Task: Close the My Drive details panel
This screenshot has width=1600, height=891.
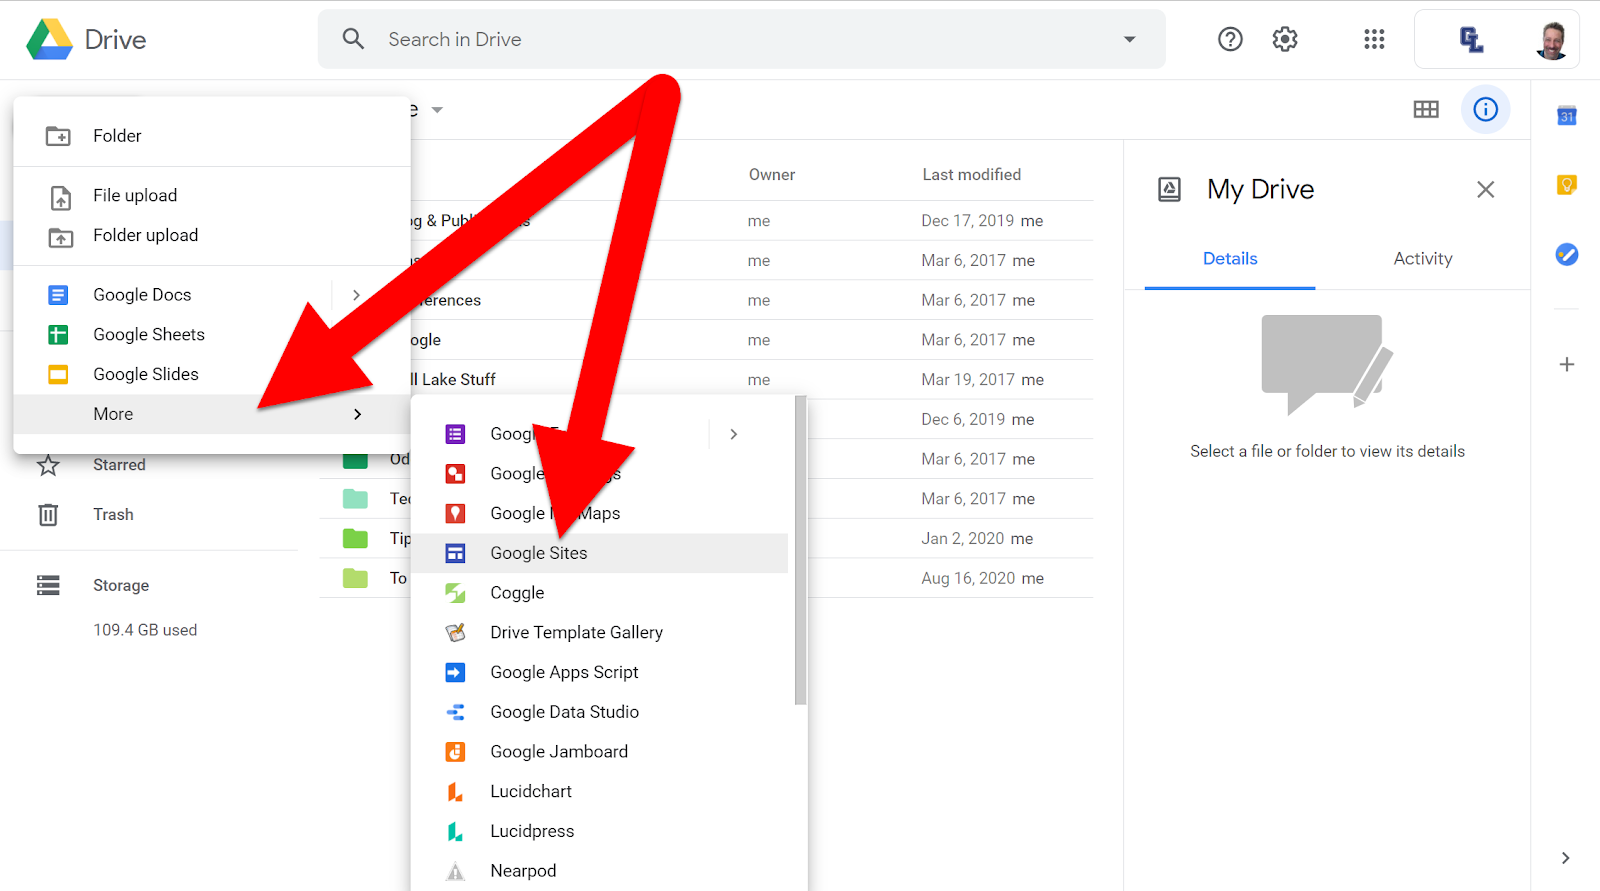Action: [x=1486, y=189]
